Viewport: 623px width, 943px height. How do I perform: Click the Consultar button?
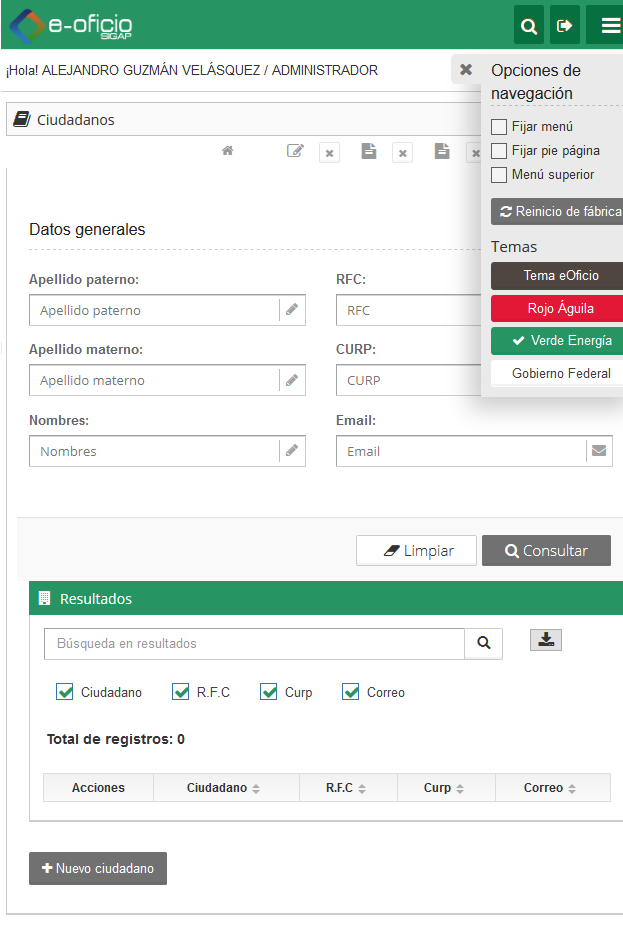tap(546, 550)
